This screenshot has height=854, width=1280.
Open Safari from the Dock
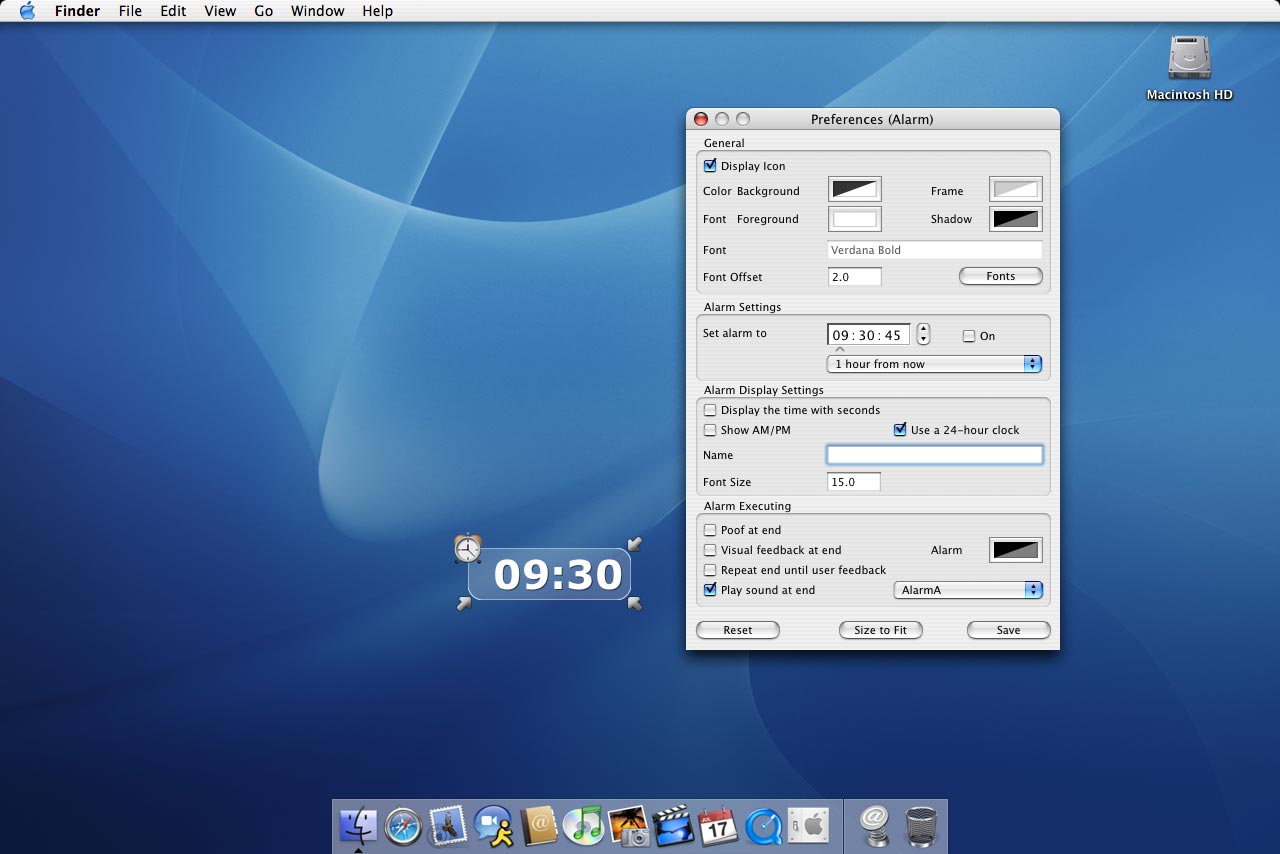click(x=403, y=826)
